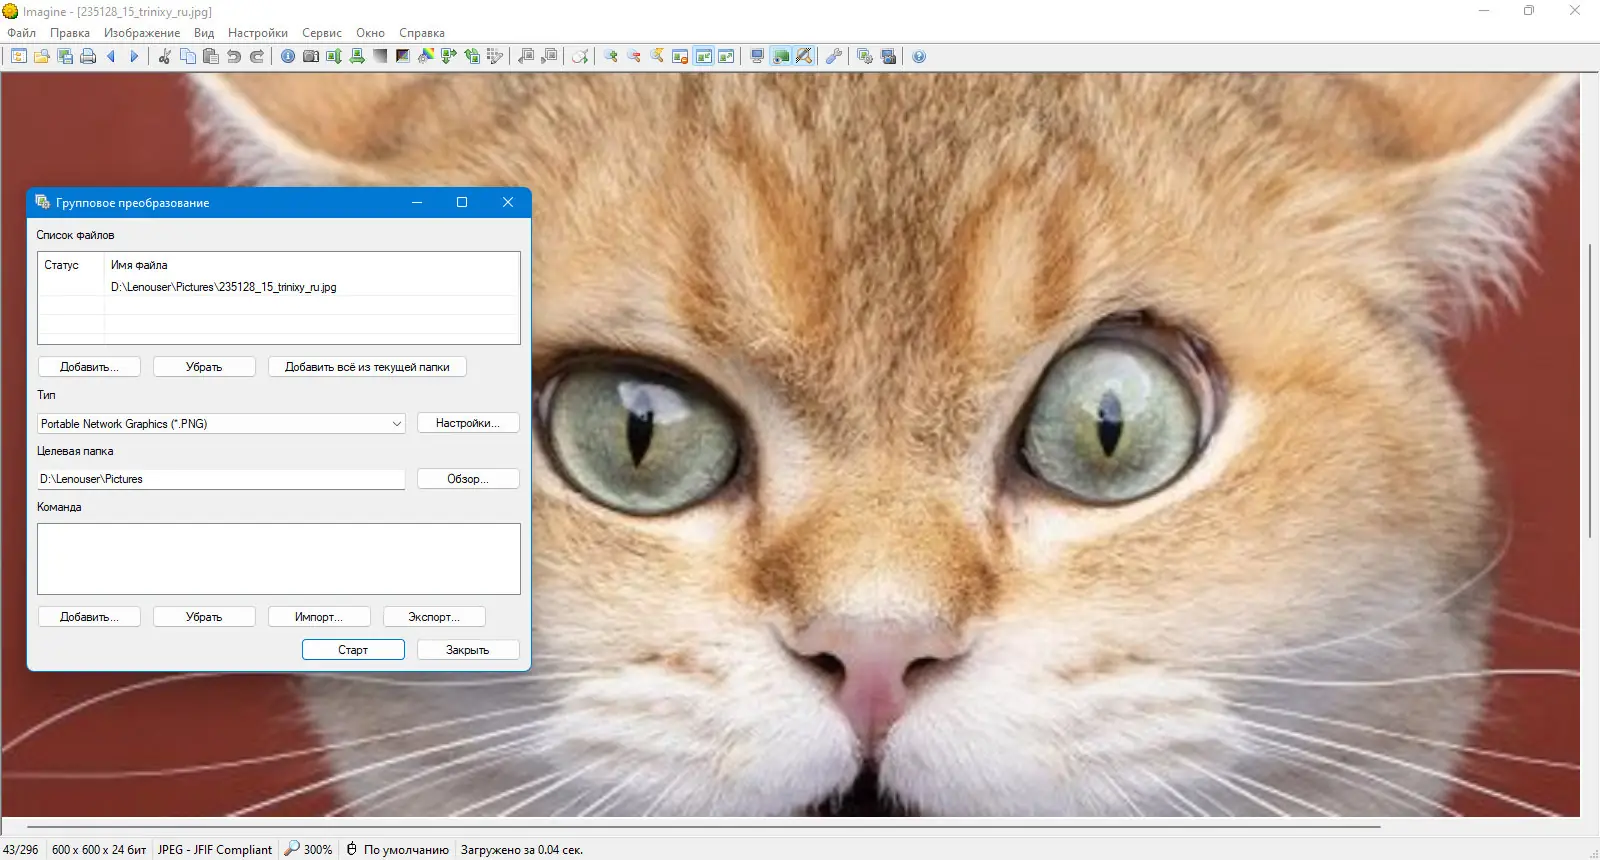Open the Вид menu
Screen dimensions: 1600x860
click(x=204, y=33)
